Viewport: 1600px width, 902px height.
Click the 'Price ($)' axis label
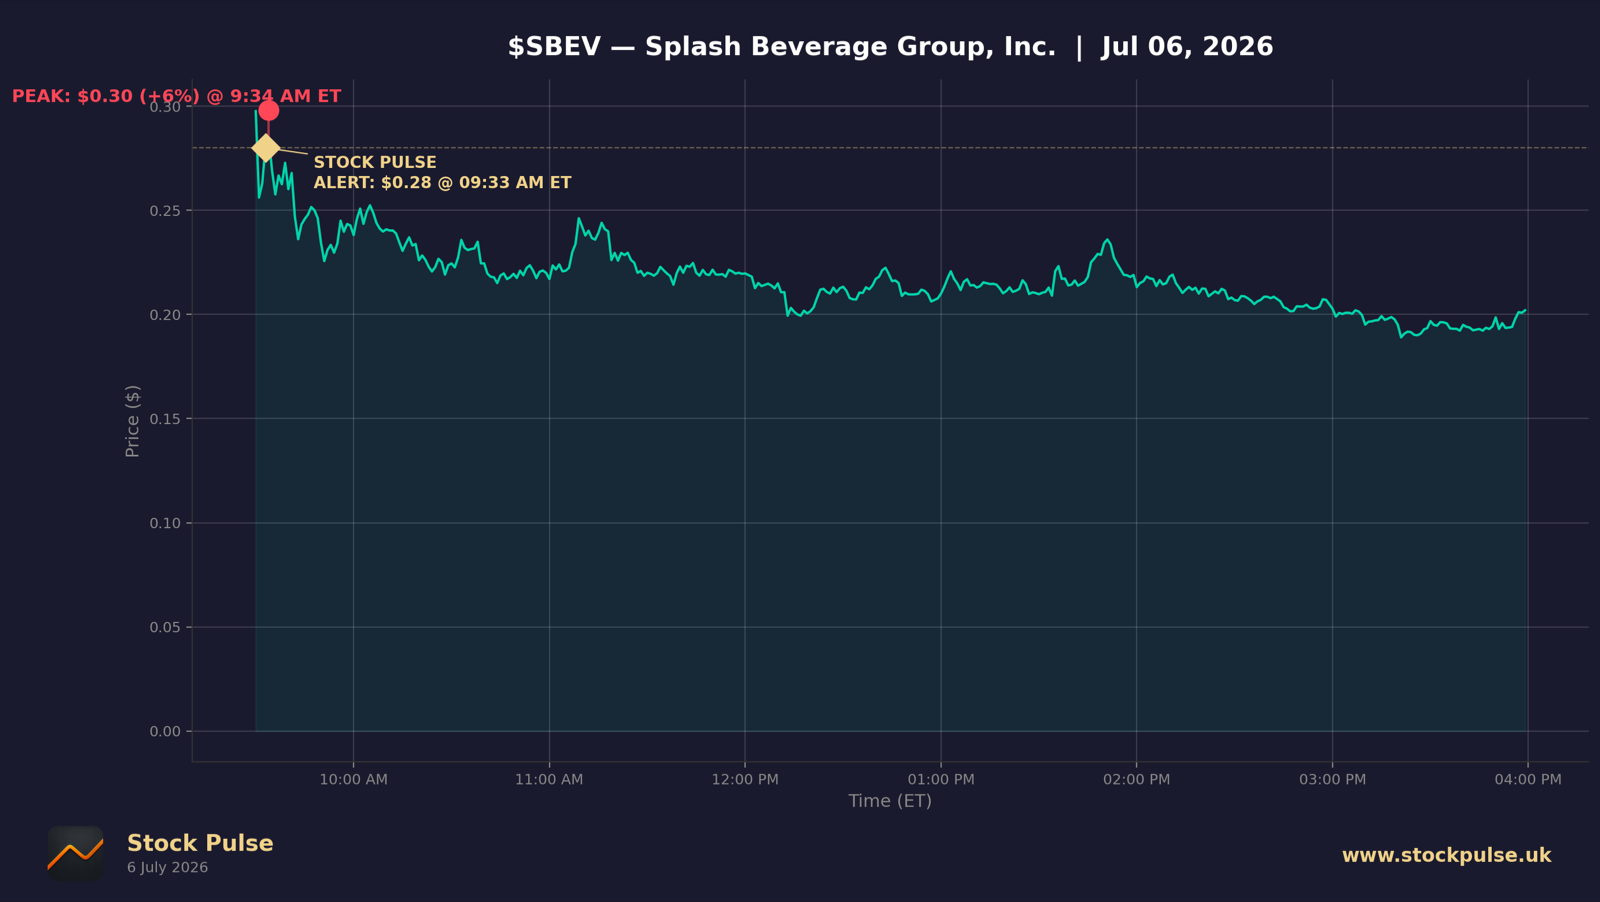click(x=132, y=421)
